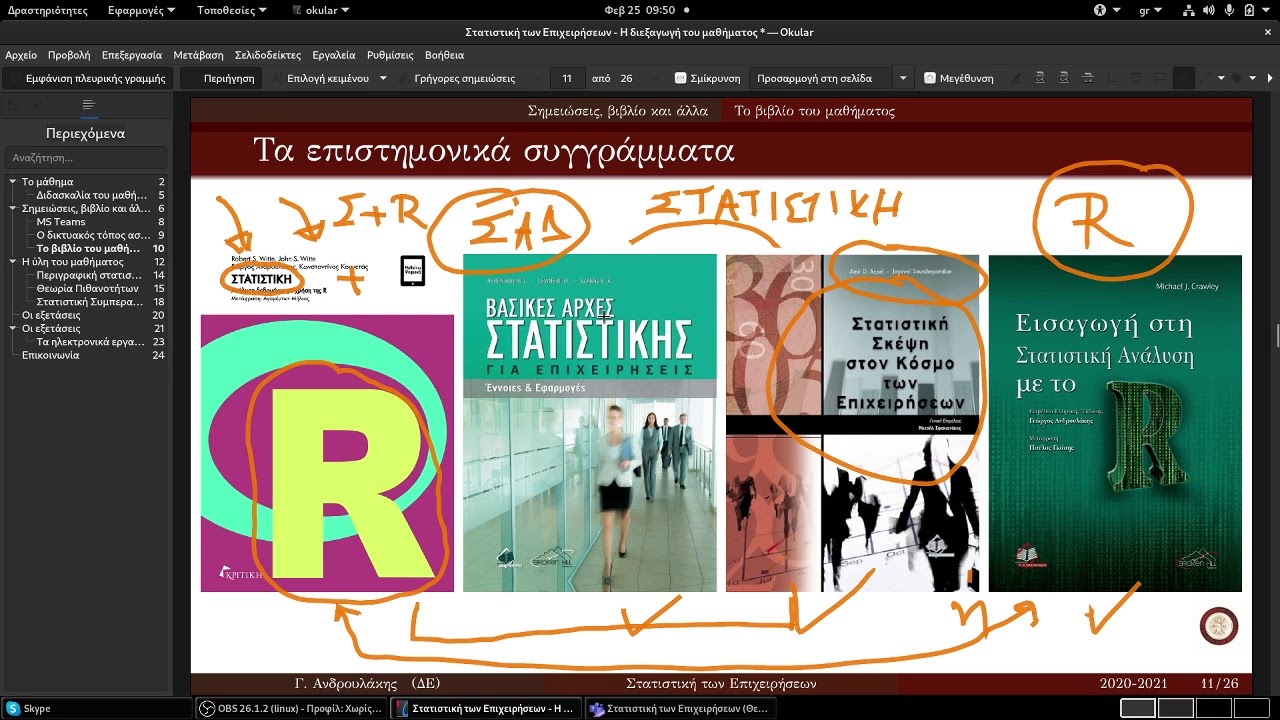This screenshot has height=720, width=1280.
Task: Open the gr keyboard layout dropdown
Action: click(1150, 10)
